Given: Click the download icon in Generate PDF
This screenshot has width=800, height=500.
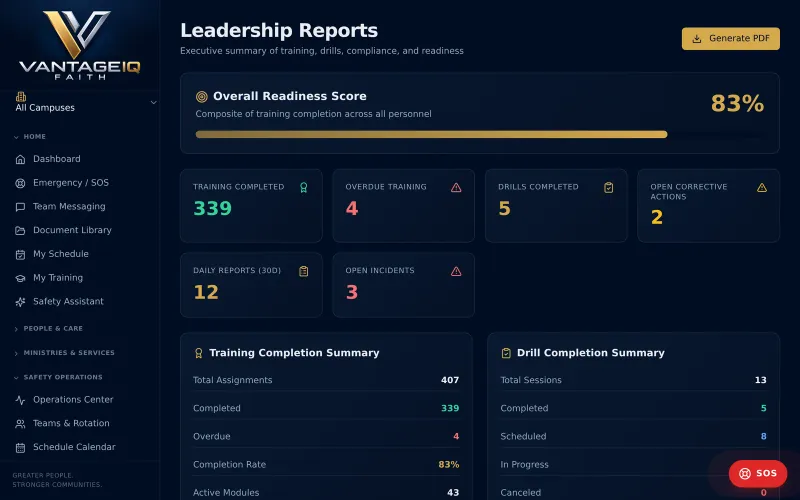Looking at the screenshot, I should [696, 39].
